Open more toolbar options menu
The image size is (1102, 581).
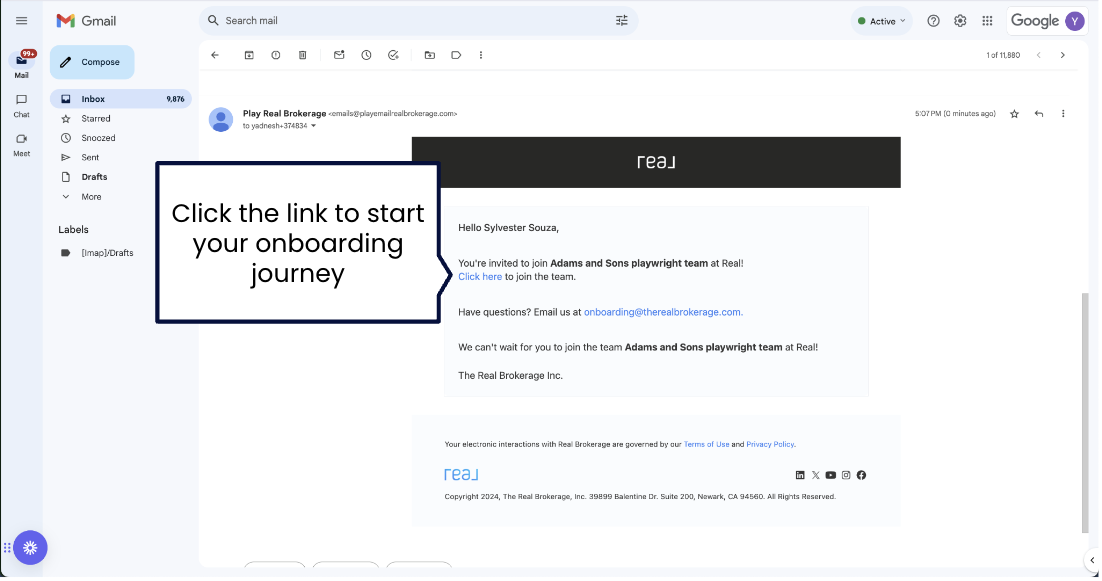[x=481, y=55]
